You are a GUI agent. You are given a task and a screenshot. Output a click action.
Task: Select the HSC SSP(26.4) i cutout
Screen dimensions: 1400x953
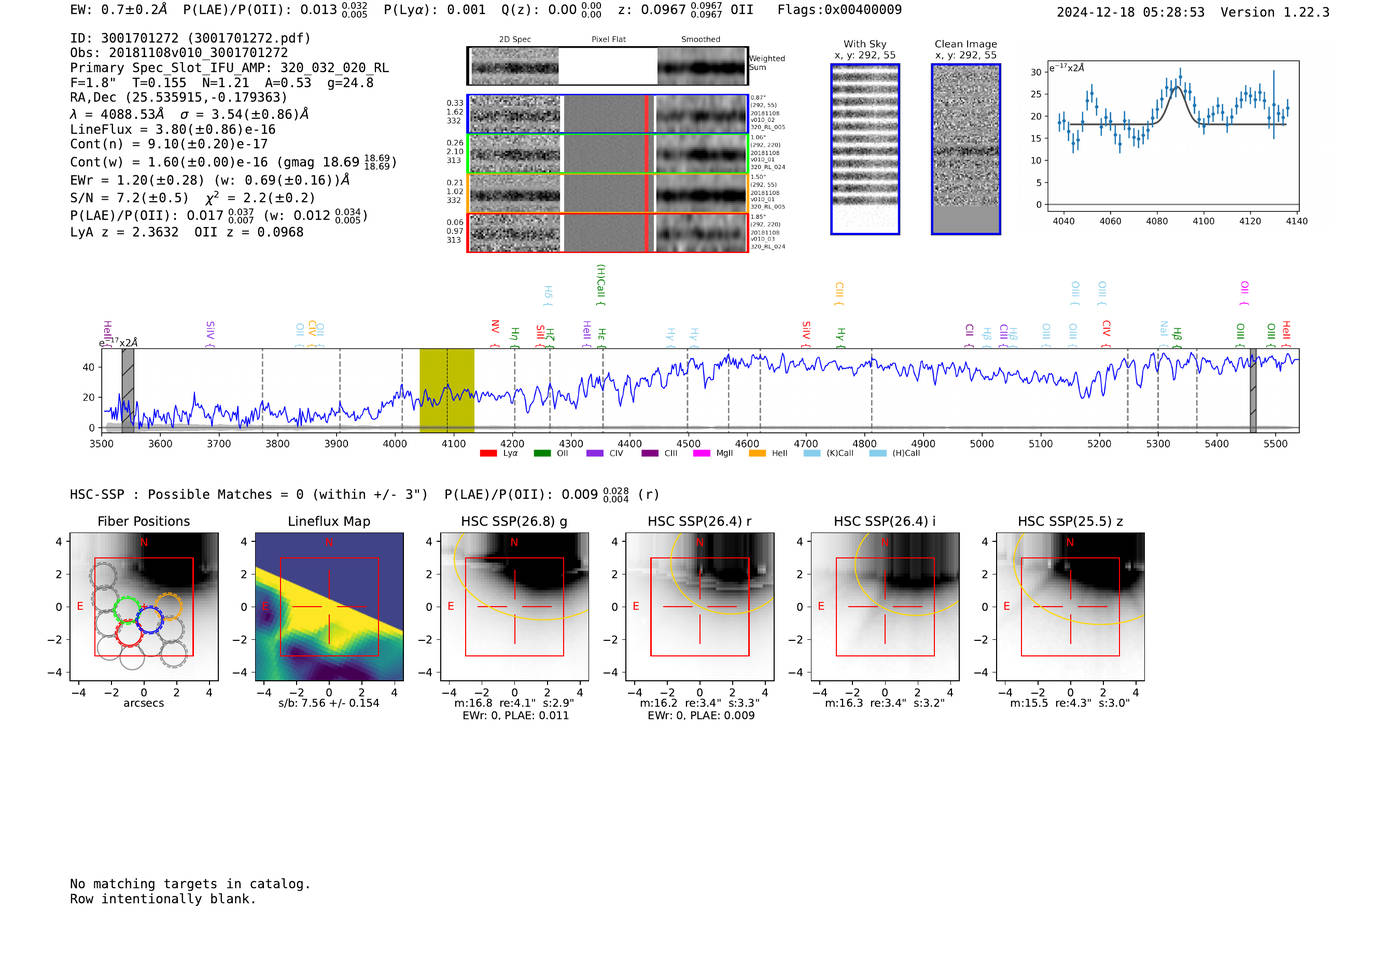[885, 607]
